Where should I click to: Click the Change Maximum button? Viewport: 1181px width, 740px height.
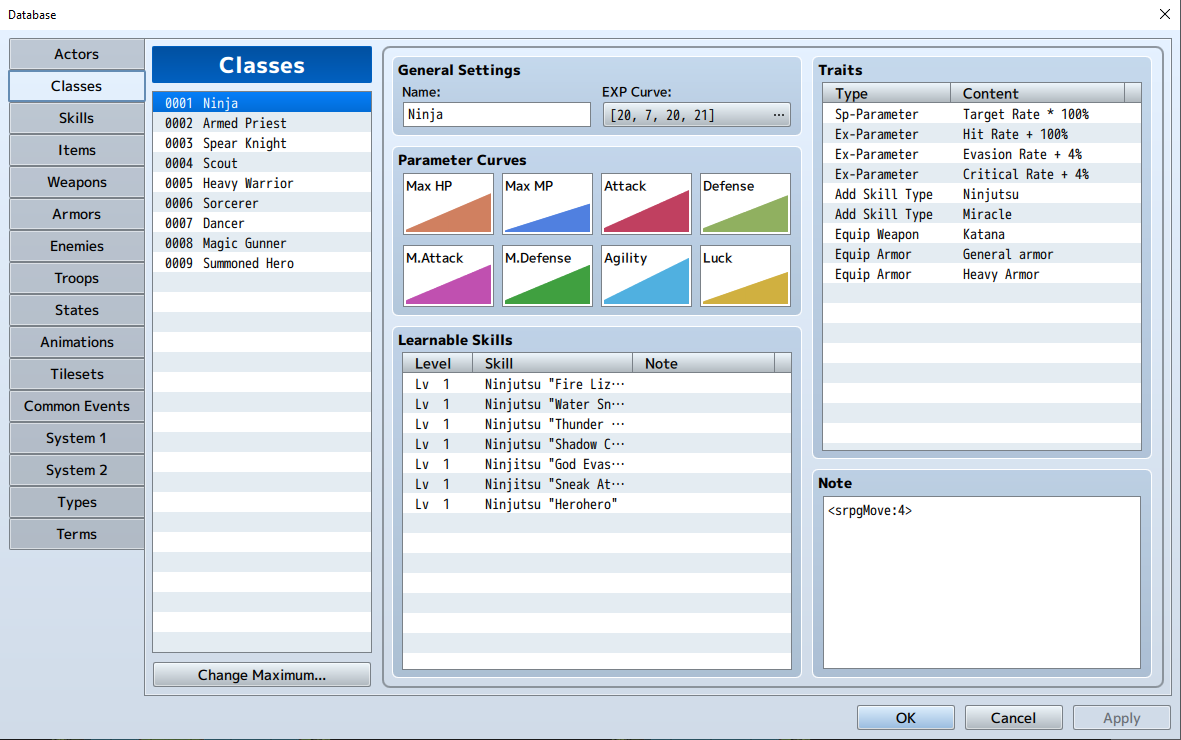[262, 674]
